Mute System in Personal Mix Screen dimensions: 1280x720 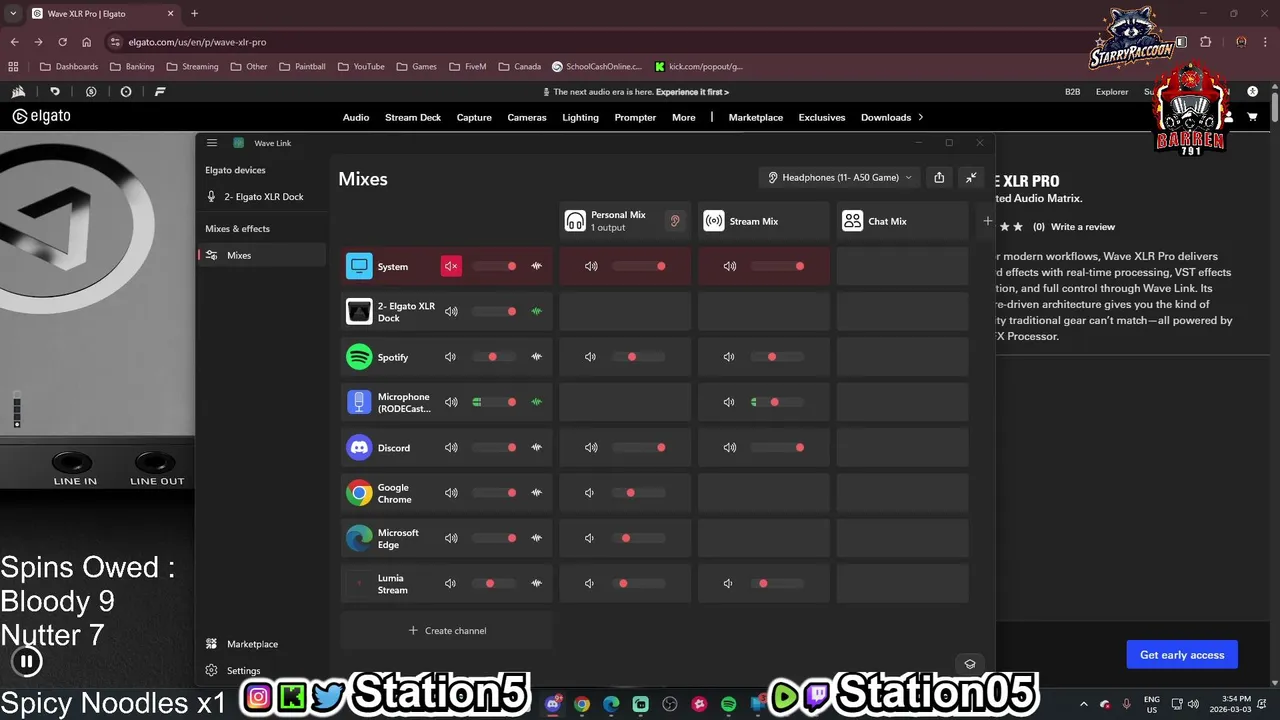pyautogui.click(x=591, y=266)
